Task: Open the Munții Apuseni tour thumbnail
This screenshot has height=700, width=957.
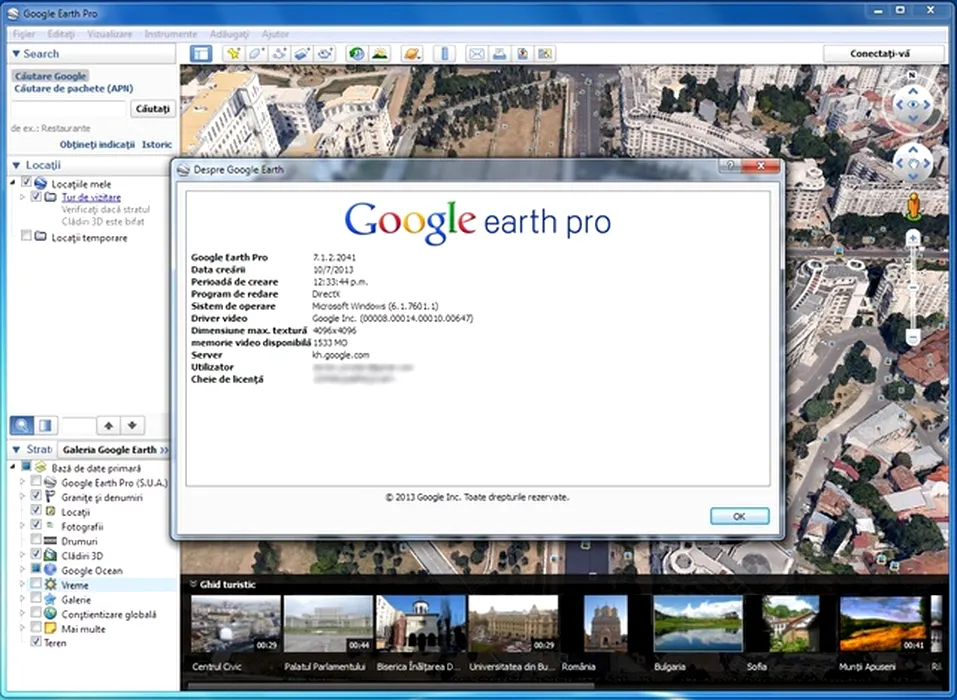Action: pos(882,624)
